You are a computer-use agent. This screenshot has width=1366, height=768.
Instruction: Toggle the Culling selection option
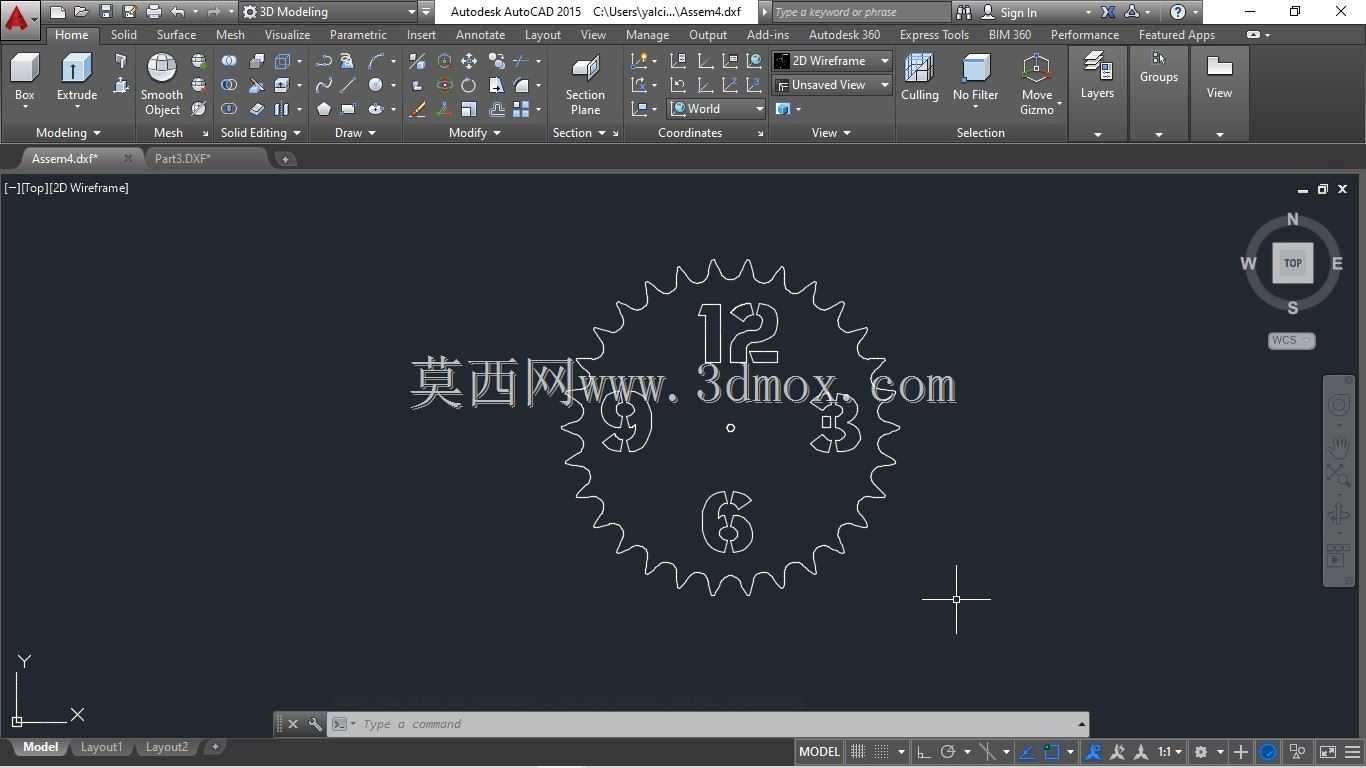[x=919, y=77]
